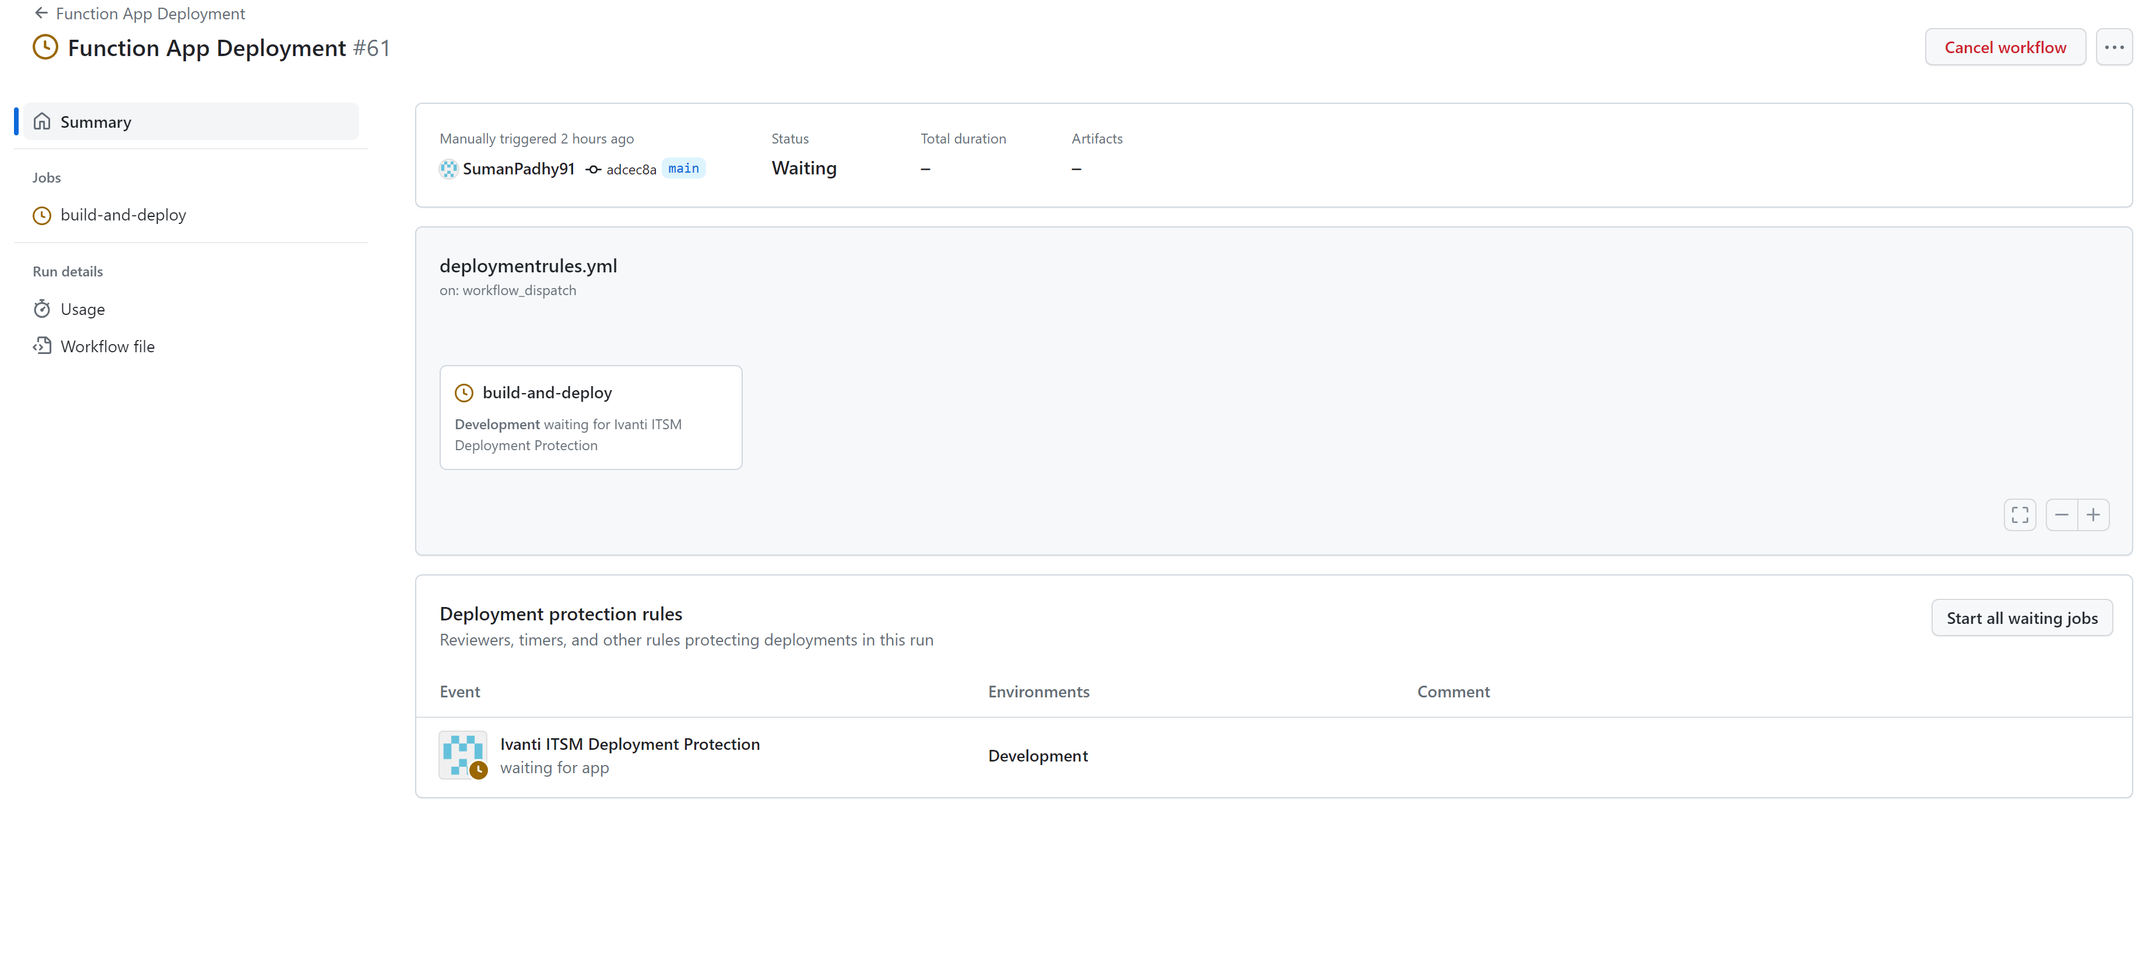
Task: Open the Usage run details page
Action: pyautogui.click(x=82, y=309)
